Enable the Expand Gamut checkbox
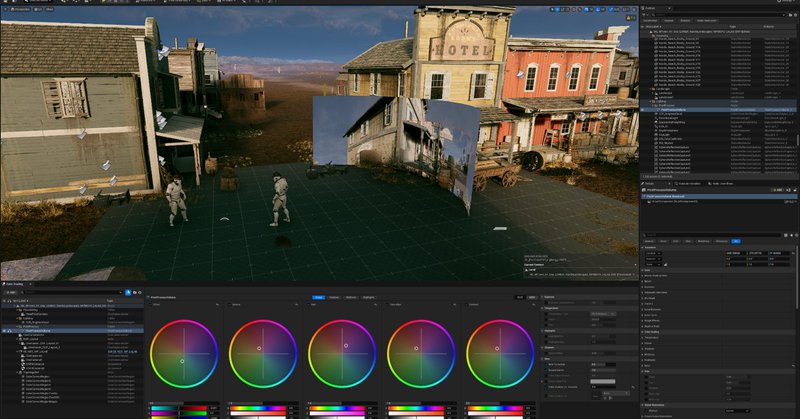 (x=546, y=370)
